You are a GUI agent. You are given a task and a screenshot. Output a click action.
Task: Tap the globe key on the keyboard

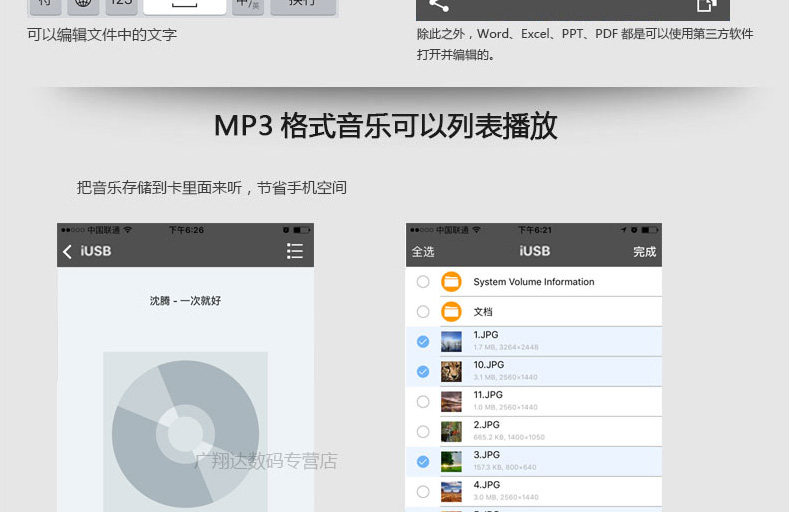(83, 4)
